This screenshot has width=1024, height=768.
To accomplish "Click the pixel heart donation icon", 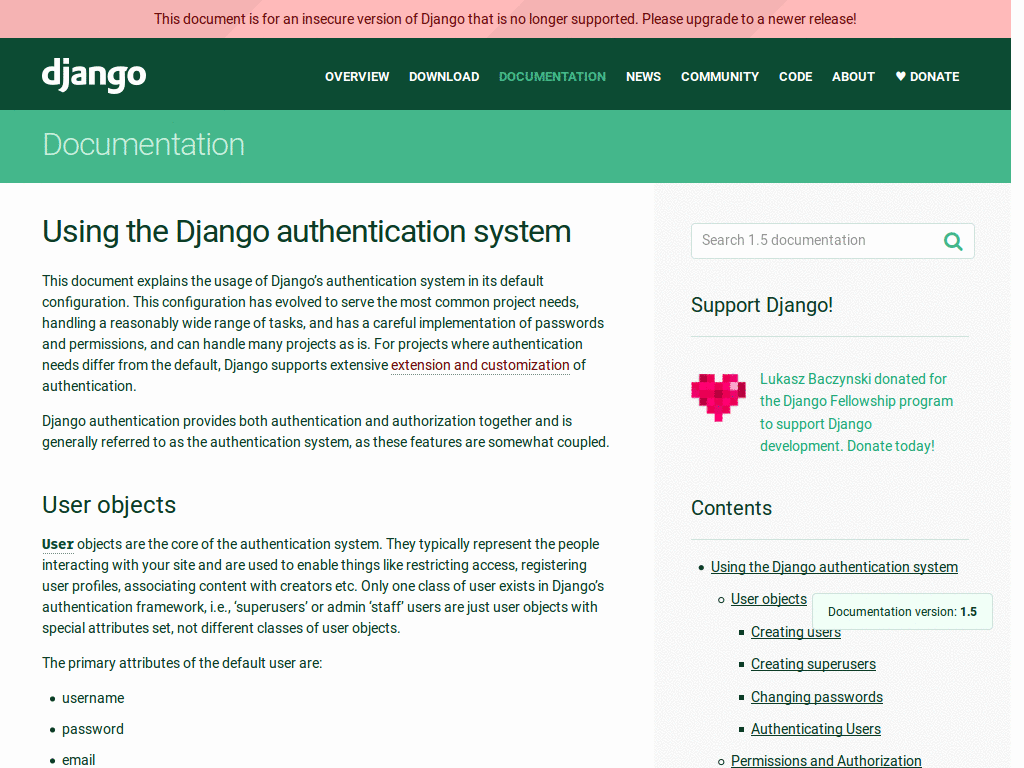I will coord(718,396).
